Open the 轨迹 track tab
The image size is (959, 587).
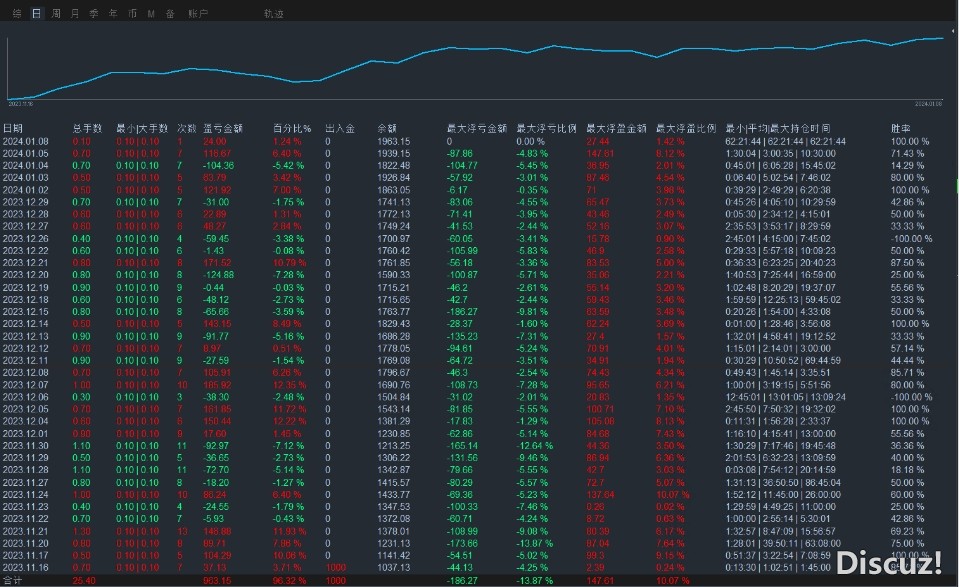point(273,14)
